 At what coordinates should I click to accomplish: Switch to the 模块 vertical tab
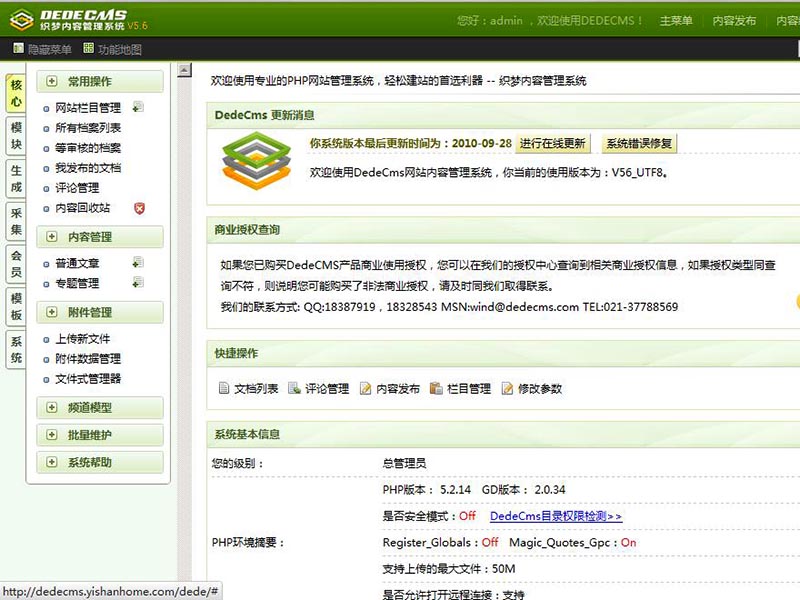point(16,136)
